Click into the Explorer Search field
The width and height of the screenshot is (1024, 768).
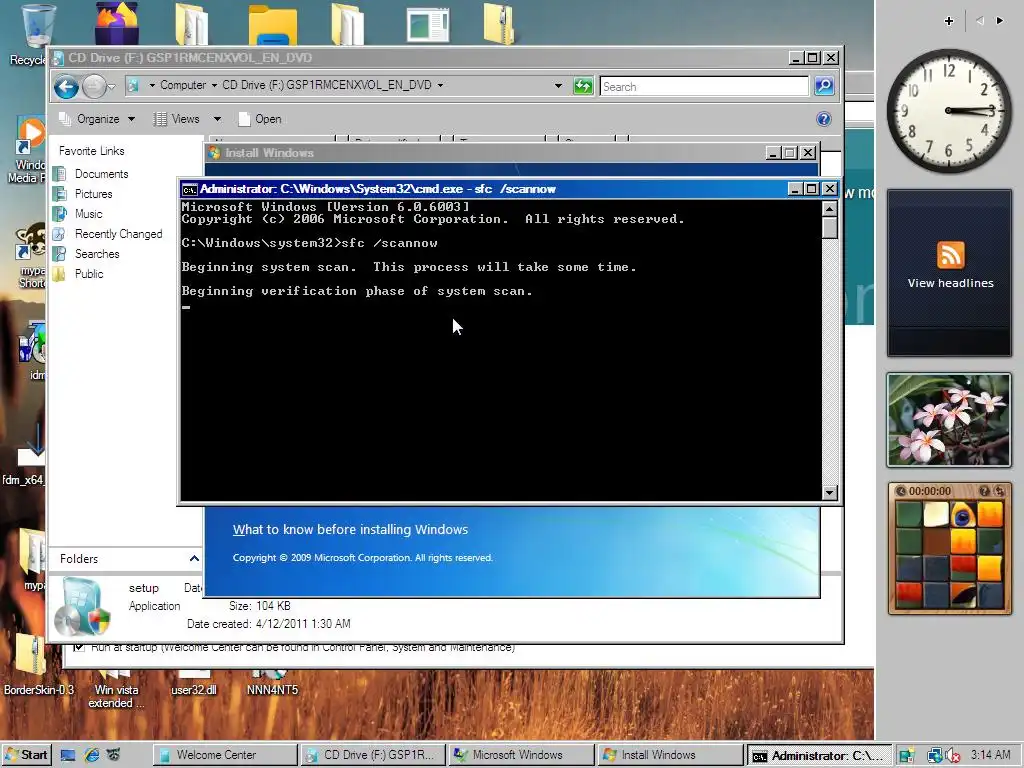pyautogui.click(x=704, y=86)
